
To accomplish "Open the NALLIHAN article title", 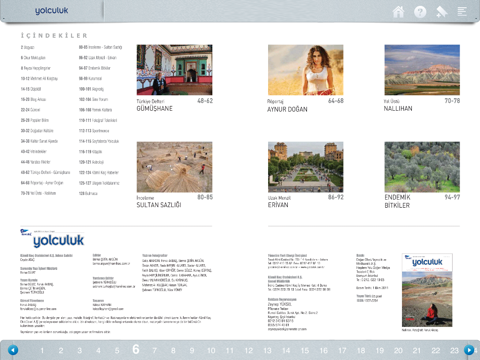I will 398,109.
